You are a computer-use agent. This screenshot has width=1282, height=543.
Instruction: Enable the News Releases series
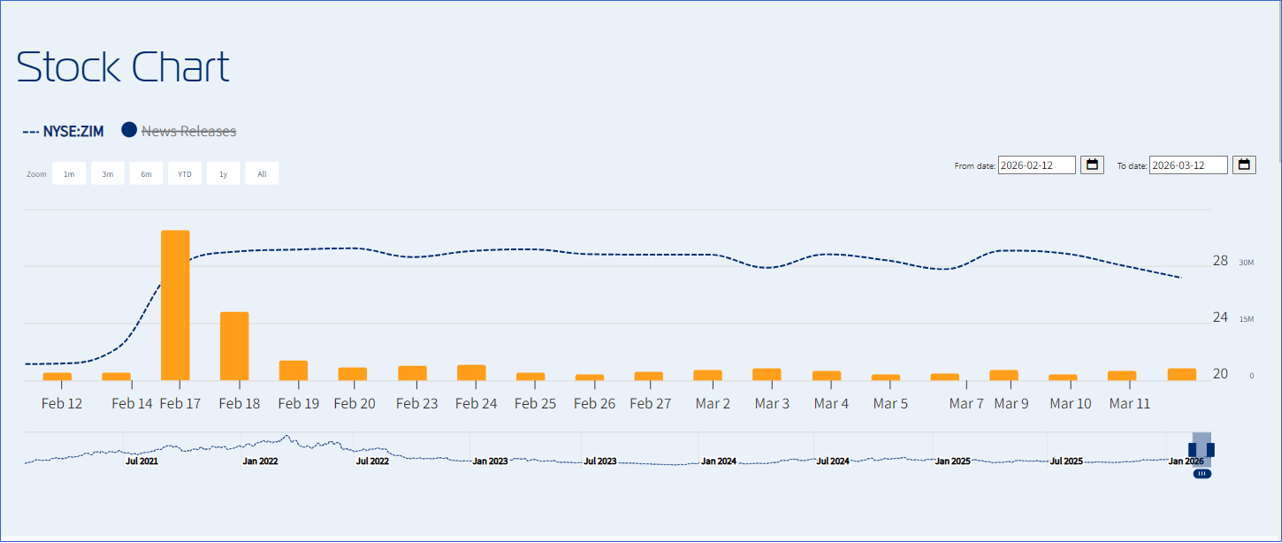pyautogui.click(x=188, y=131)
